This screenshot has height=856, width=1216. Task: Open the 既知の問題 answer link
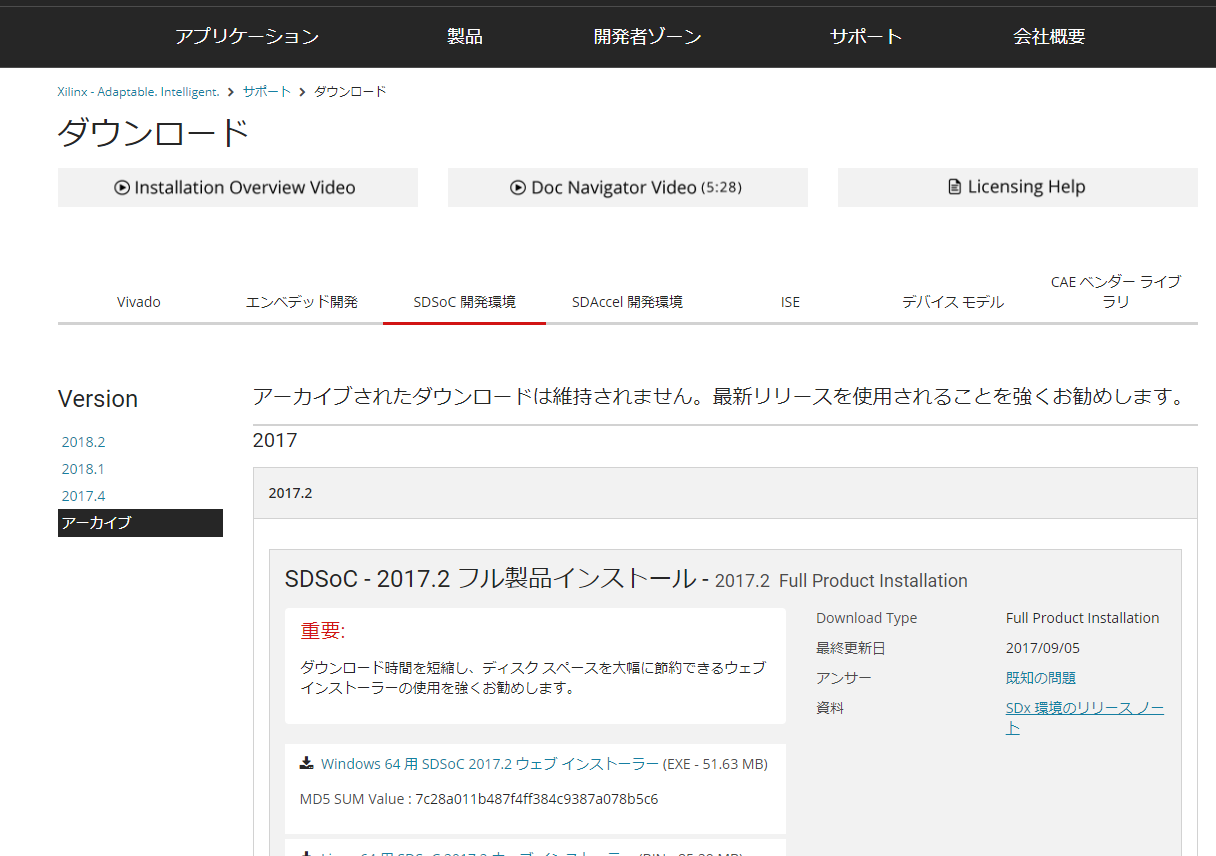point(1040,678)
